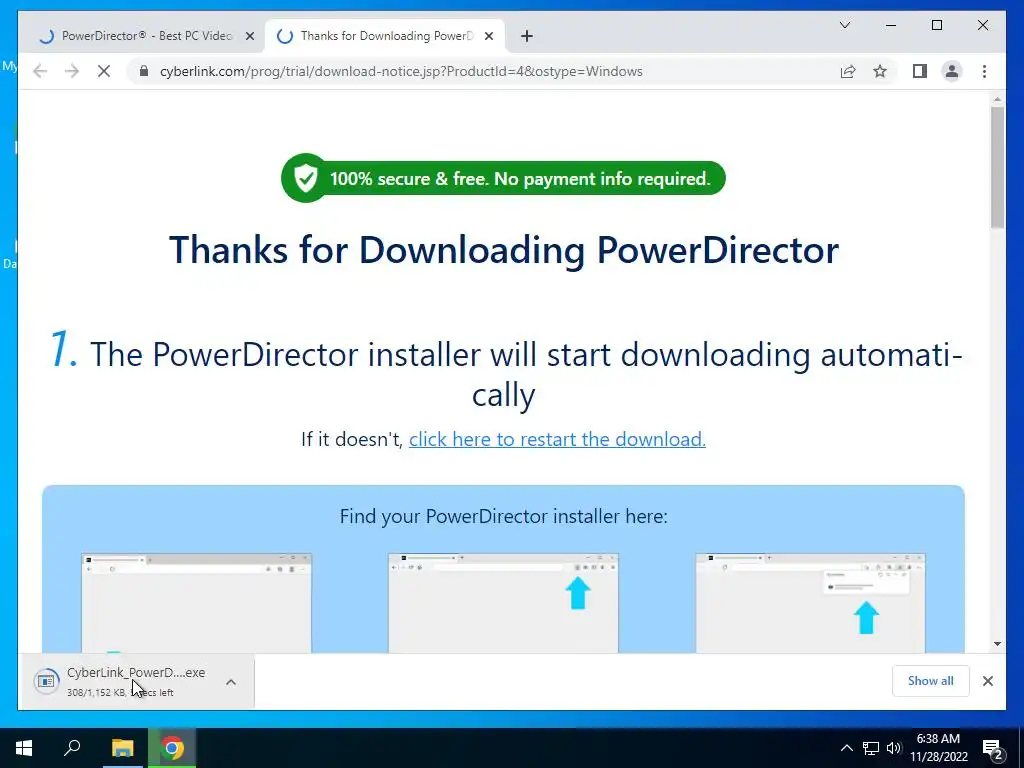Click the first installer location thumbnail

tap(197, 603)
